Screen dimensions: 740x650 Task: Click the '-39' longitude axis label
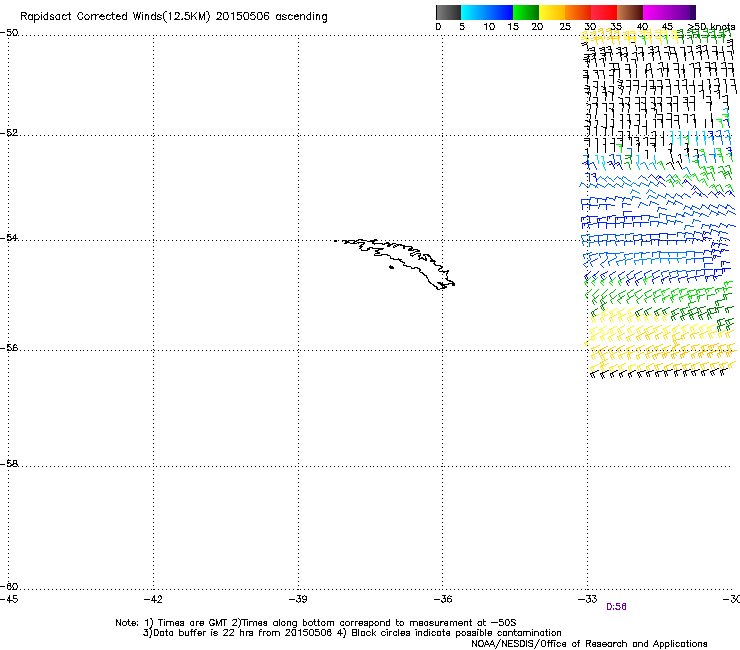298,599
